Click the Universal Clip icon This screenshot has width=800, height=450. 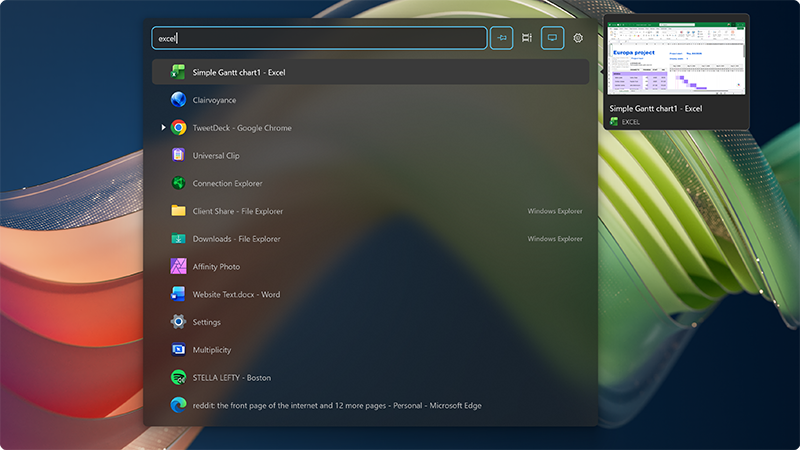(x=178, y=155)
